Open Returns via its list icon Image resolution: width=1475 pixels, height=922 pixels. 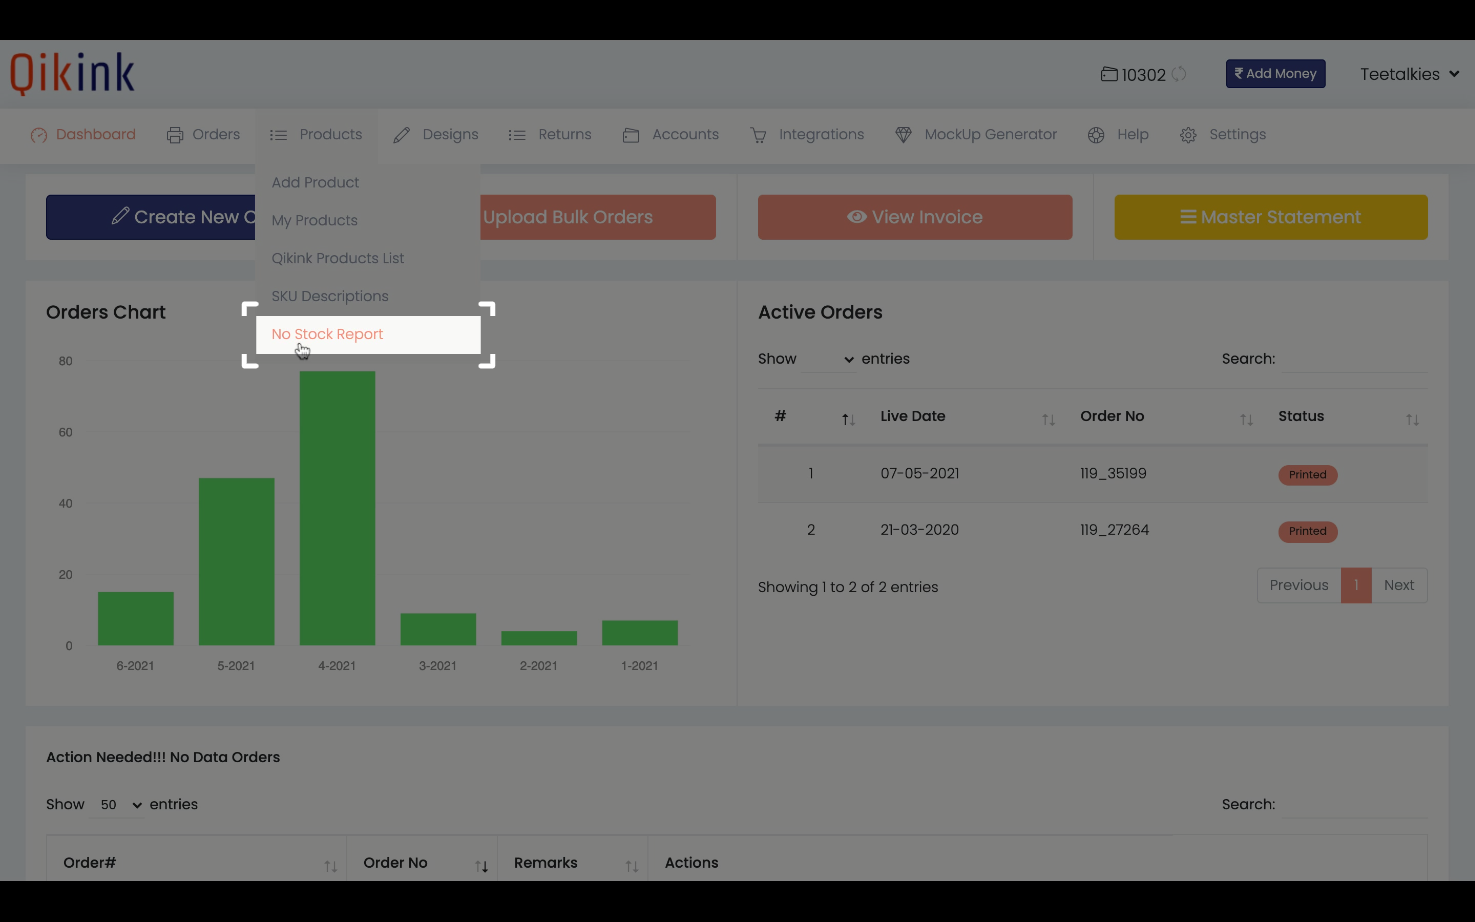(x=517, y=134)
